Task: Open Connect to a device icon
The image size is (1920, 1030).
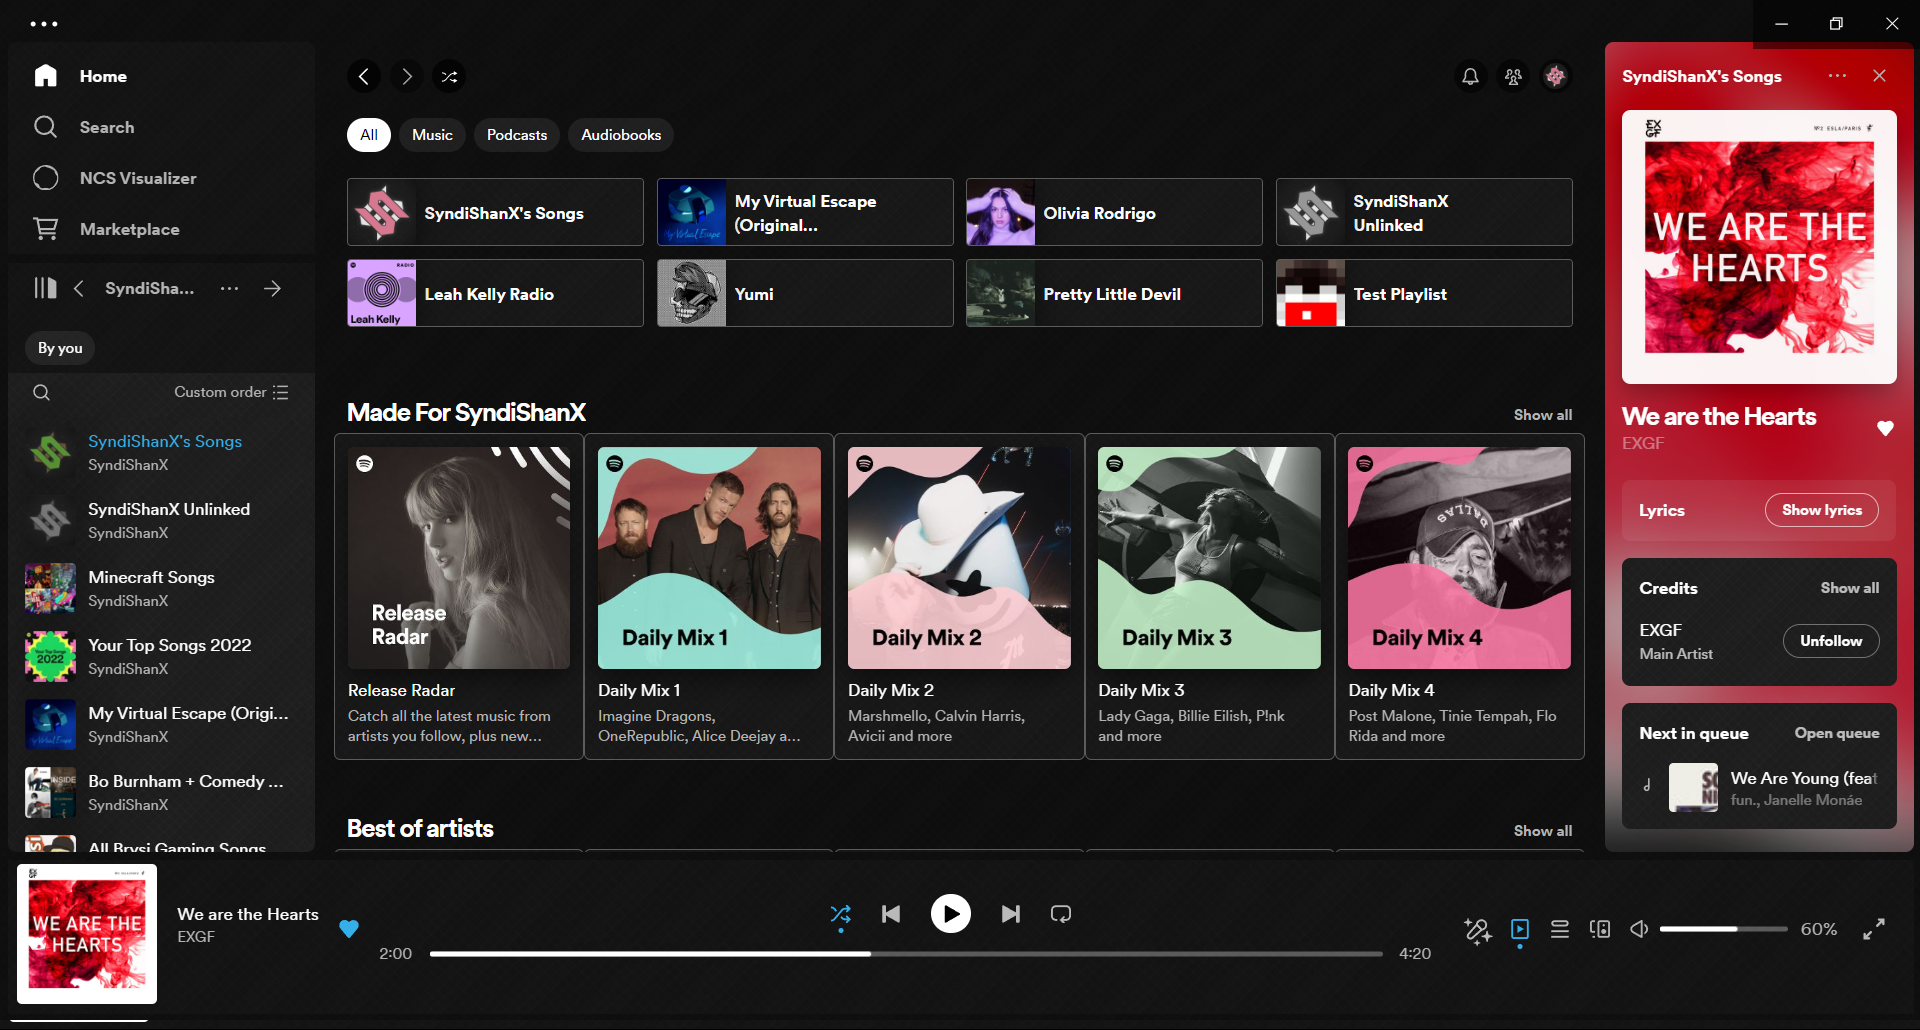Action: click(x=1600, y=929)
